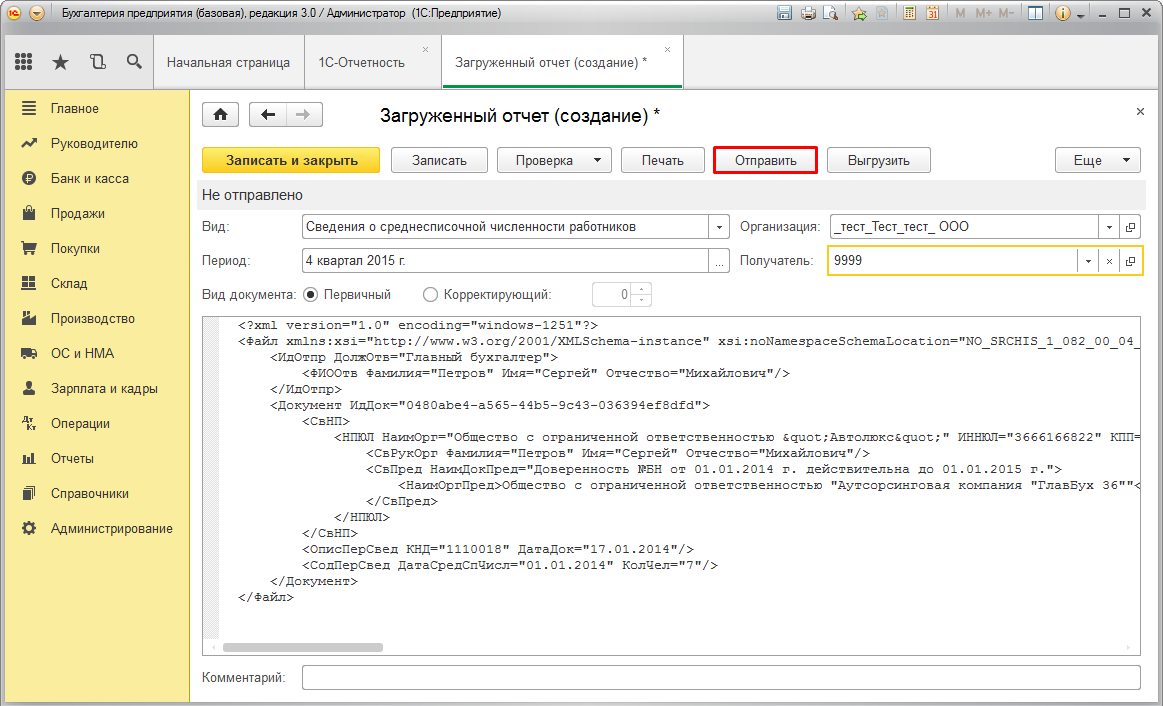The width and height of the screenshot is (1163, 706).
Task: Open the calculator icon in title bar
Action: coord(909,13)
